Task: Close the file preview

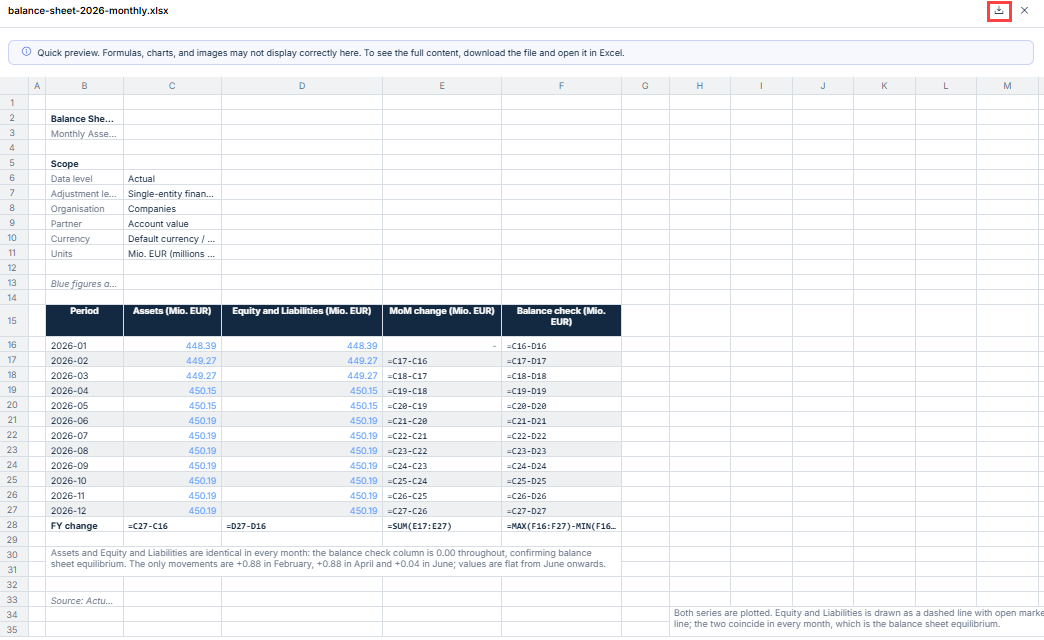Action: coord(1025,11)
